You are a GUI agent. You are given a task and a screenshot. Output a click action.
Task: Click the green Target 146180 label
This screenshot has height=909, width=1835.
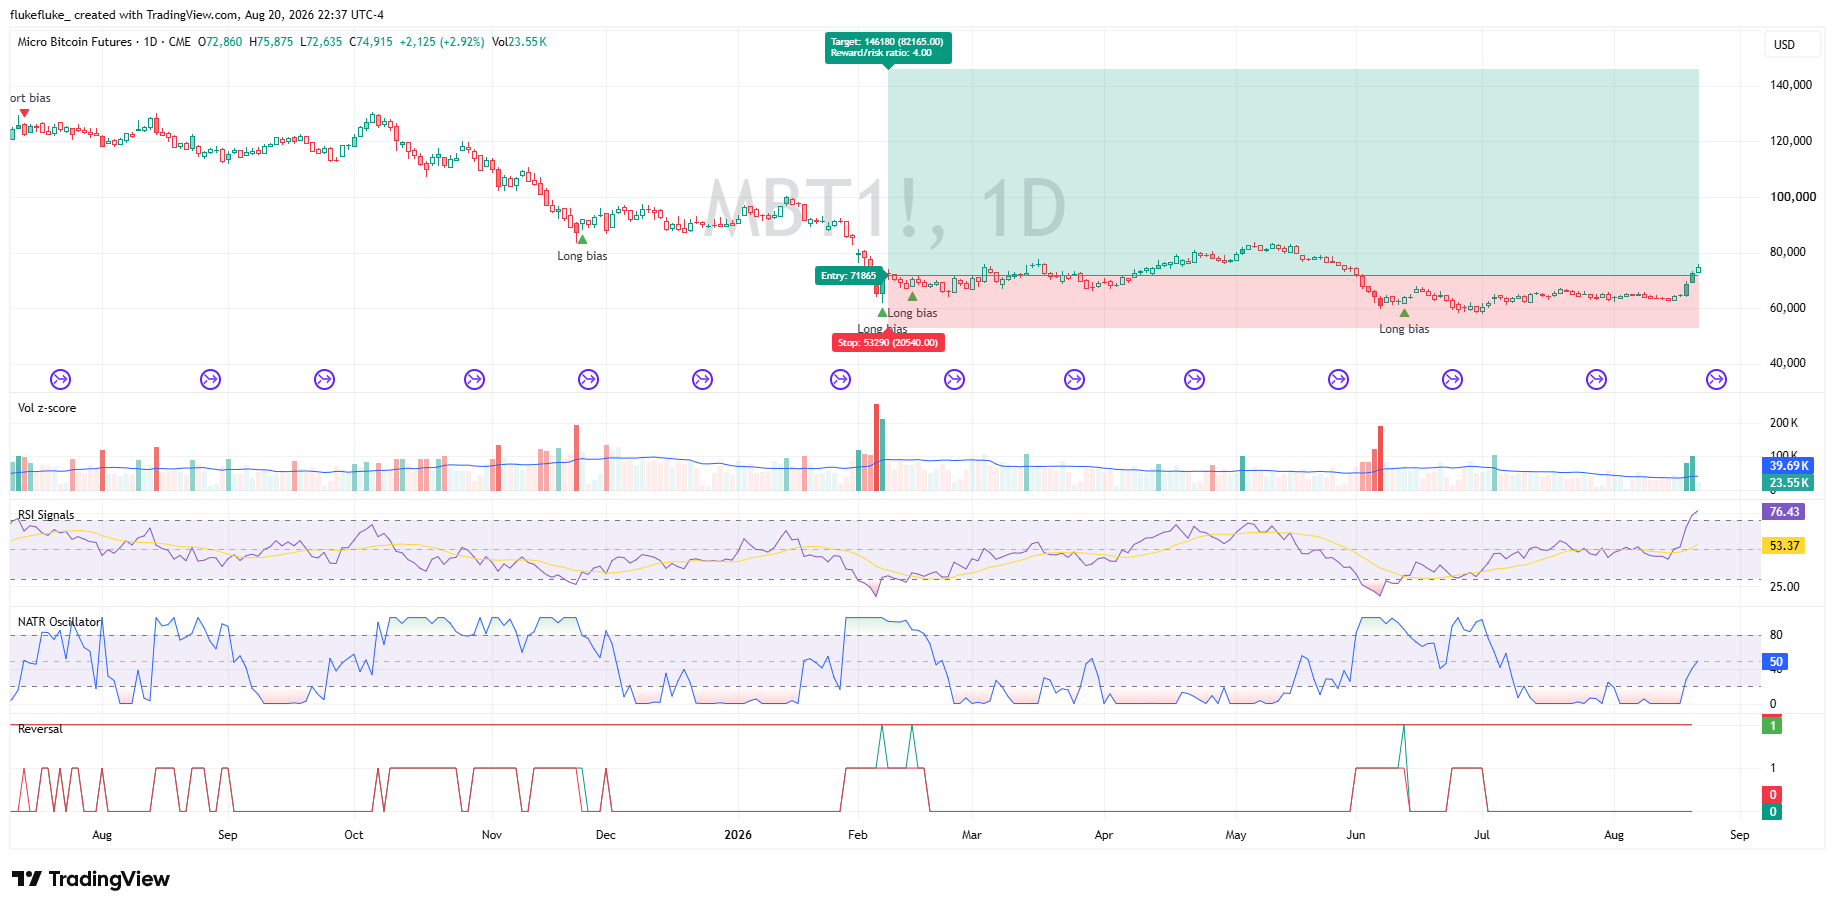click(x=888, y=47)
